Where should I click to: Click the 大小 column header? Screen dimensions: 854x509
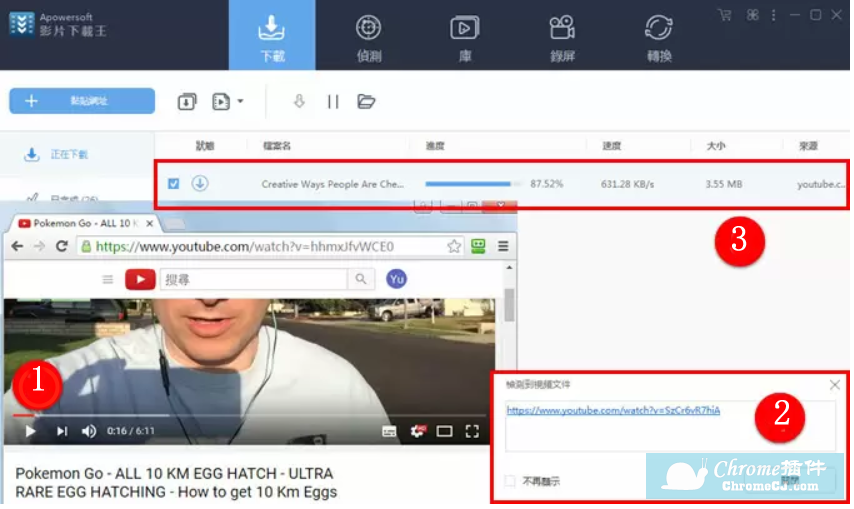[716, 146]
